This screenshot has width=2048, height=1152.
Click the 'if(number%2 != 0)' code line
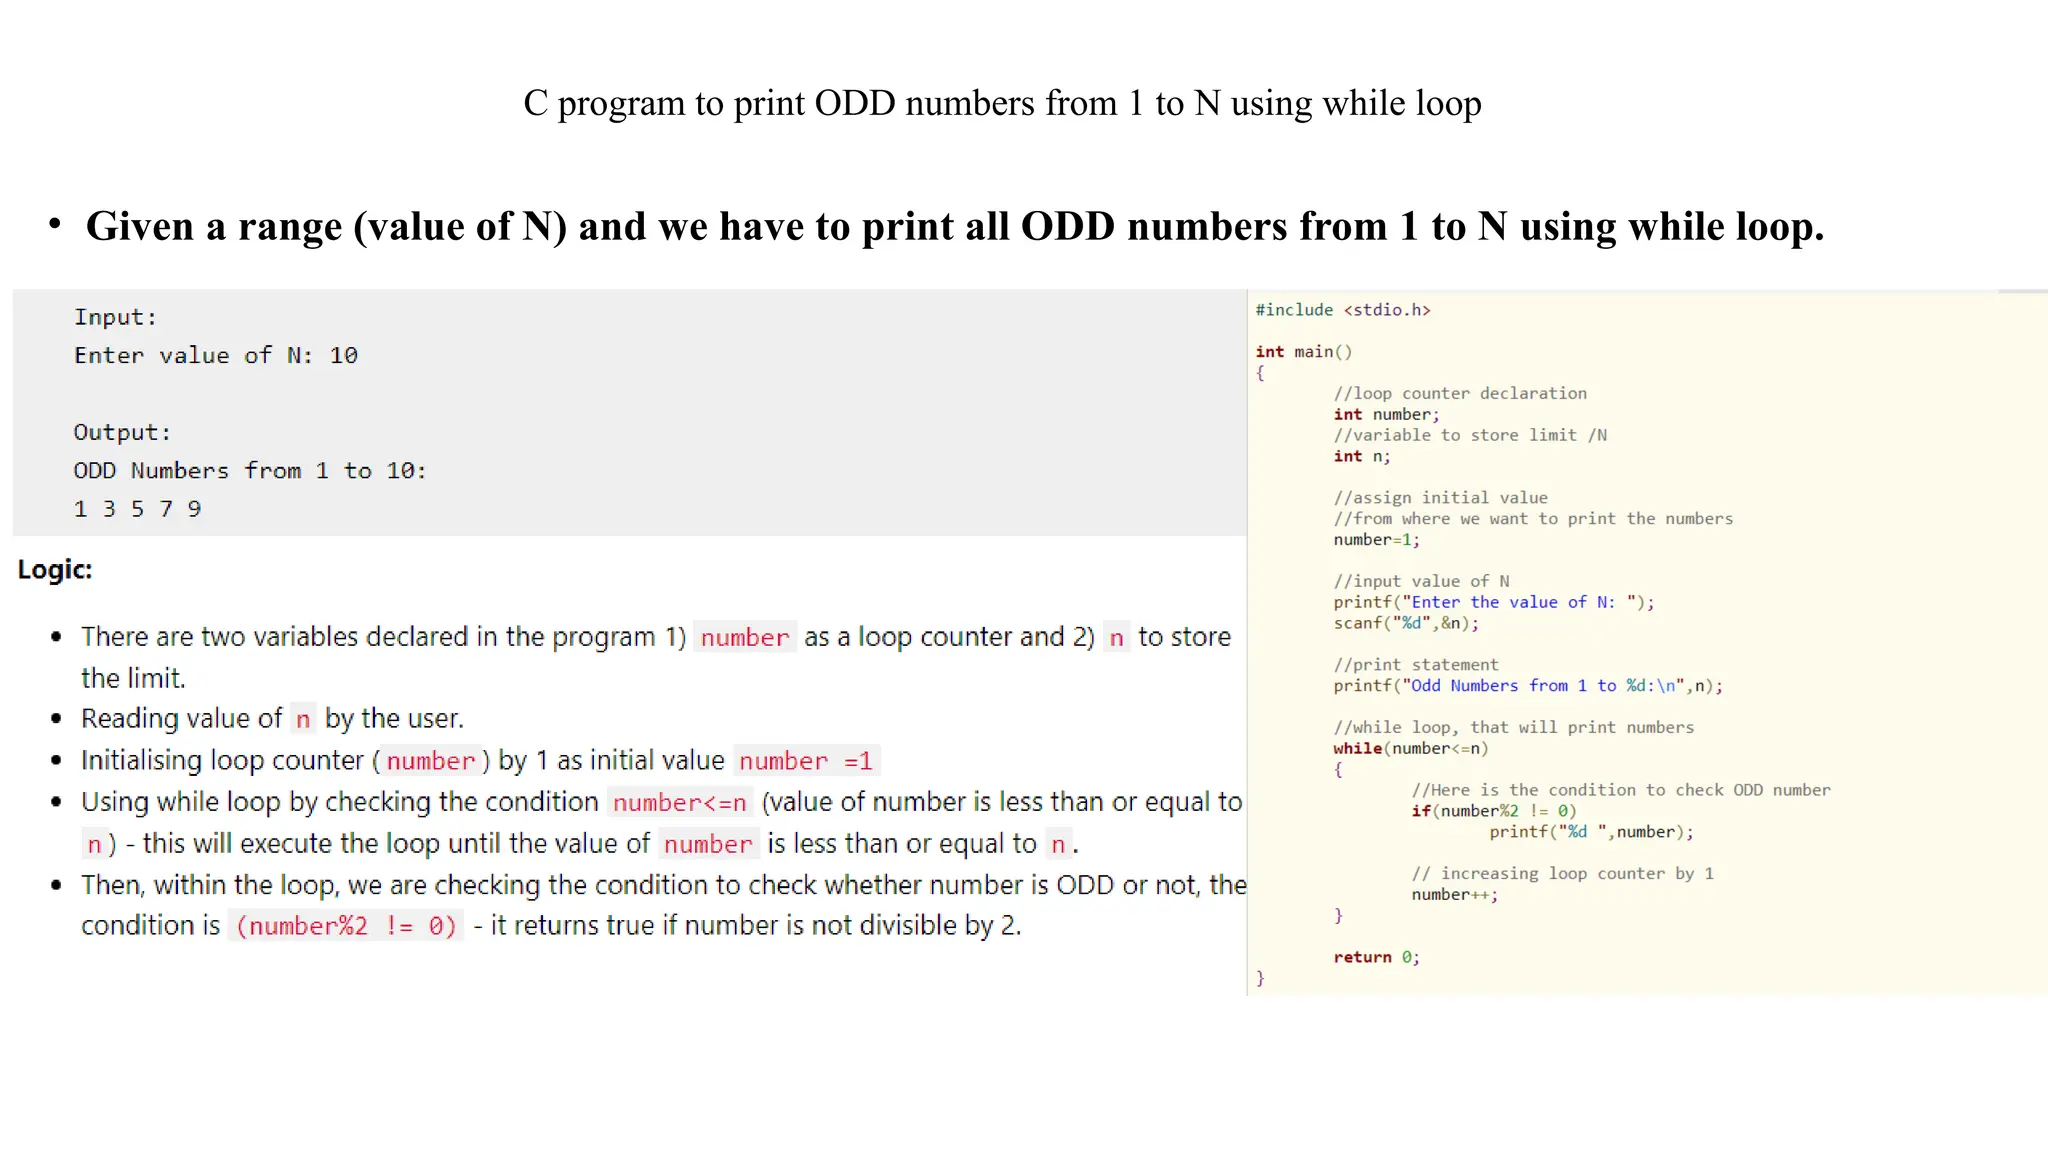[x=1494, y=811]
